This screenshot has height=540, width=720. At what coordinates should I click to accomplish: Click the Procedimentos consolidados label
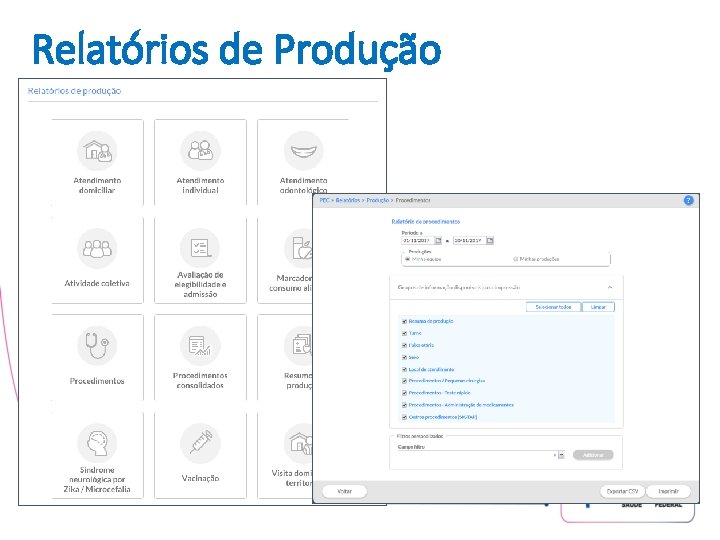(x=200, y=381)
